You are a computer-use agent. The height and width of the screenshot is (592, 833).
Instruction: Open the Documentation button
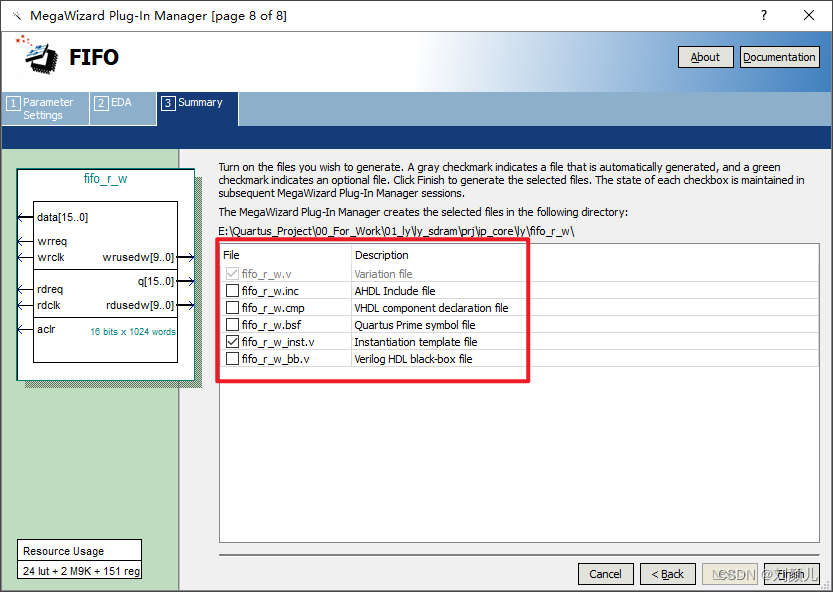click(779, 57)
